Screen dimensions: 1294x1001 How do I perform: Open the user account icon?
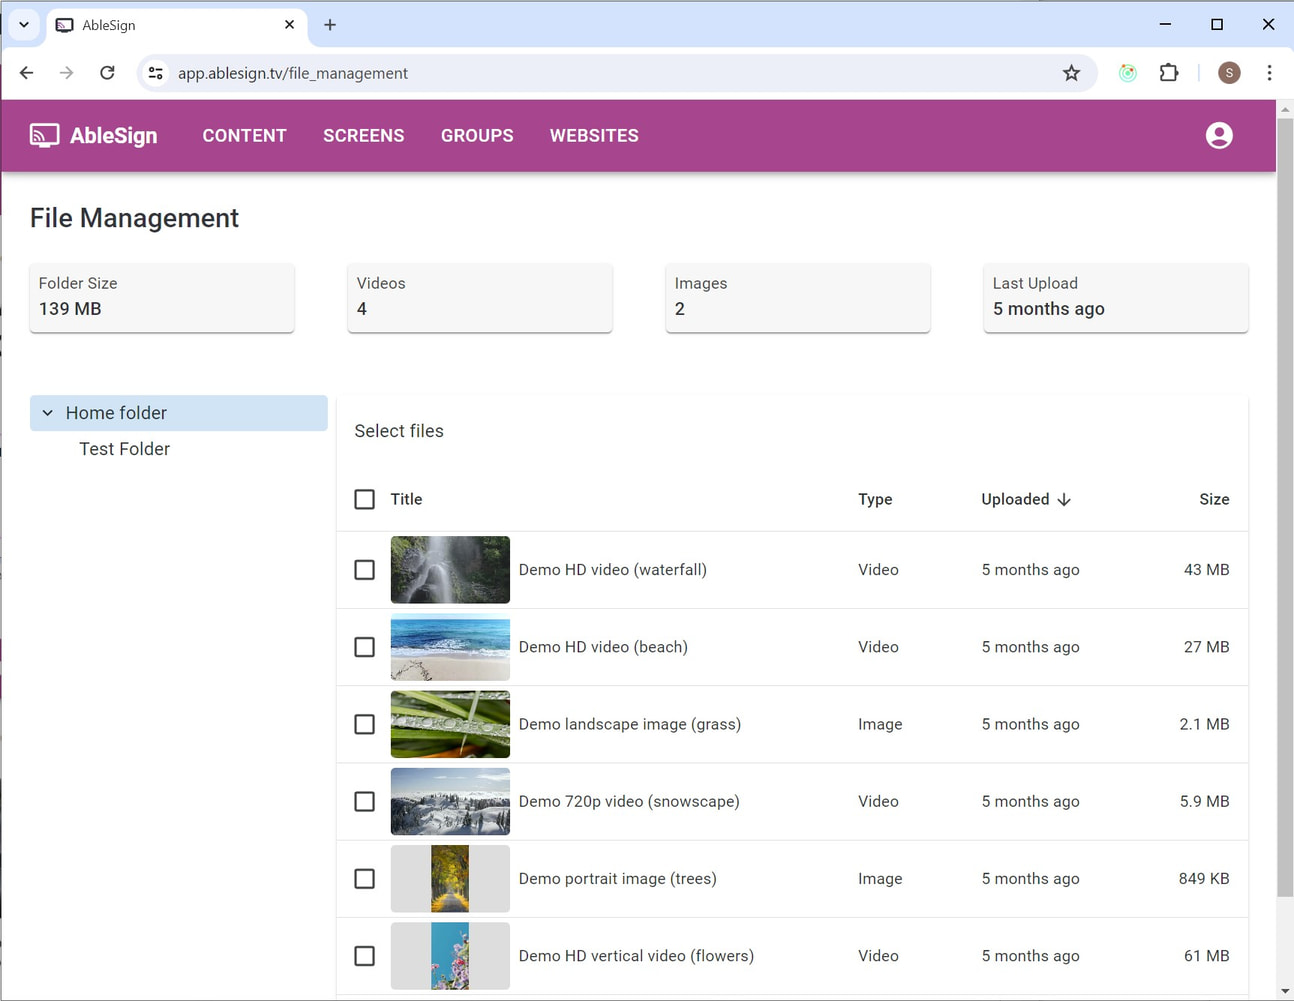[x=1219, y=135]
